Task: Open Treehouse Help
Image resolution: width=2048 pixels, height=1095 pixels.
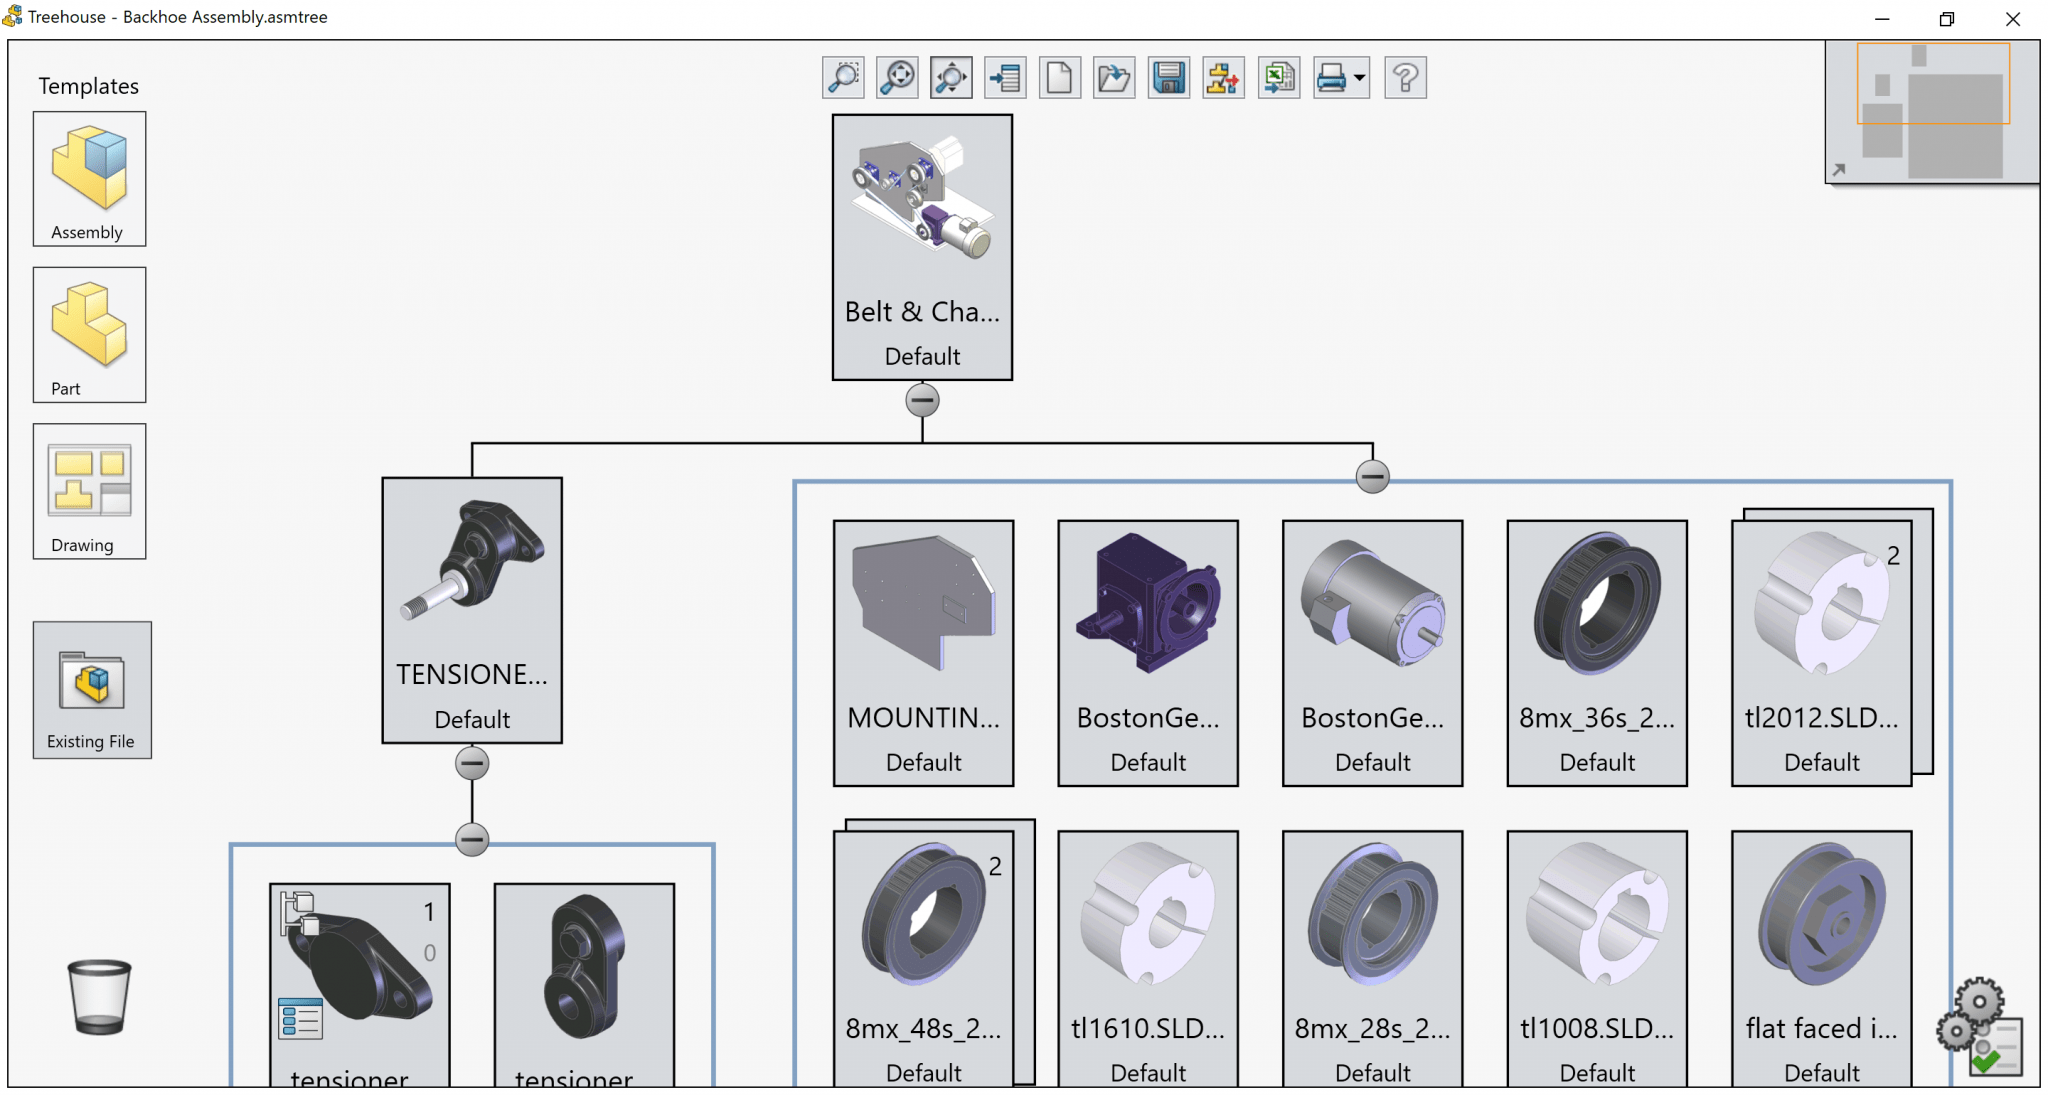Action: (1405, 77)
